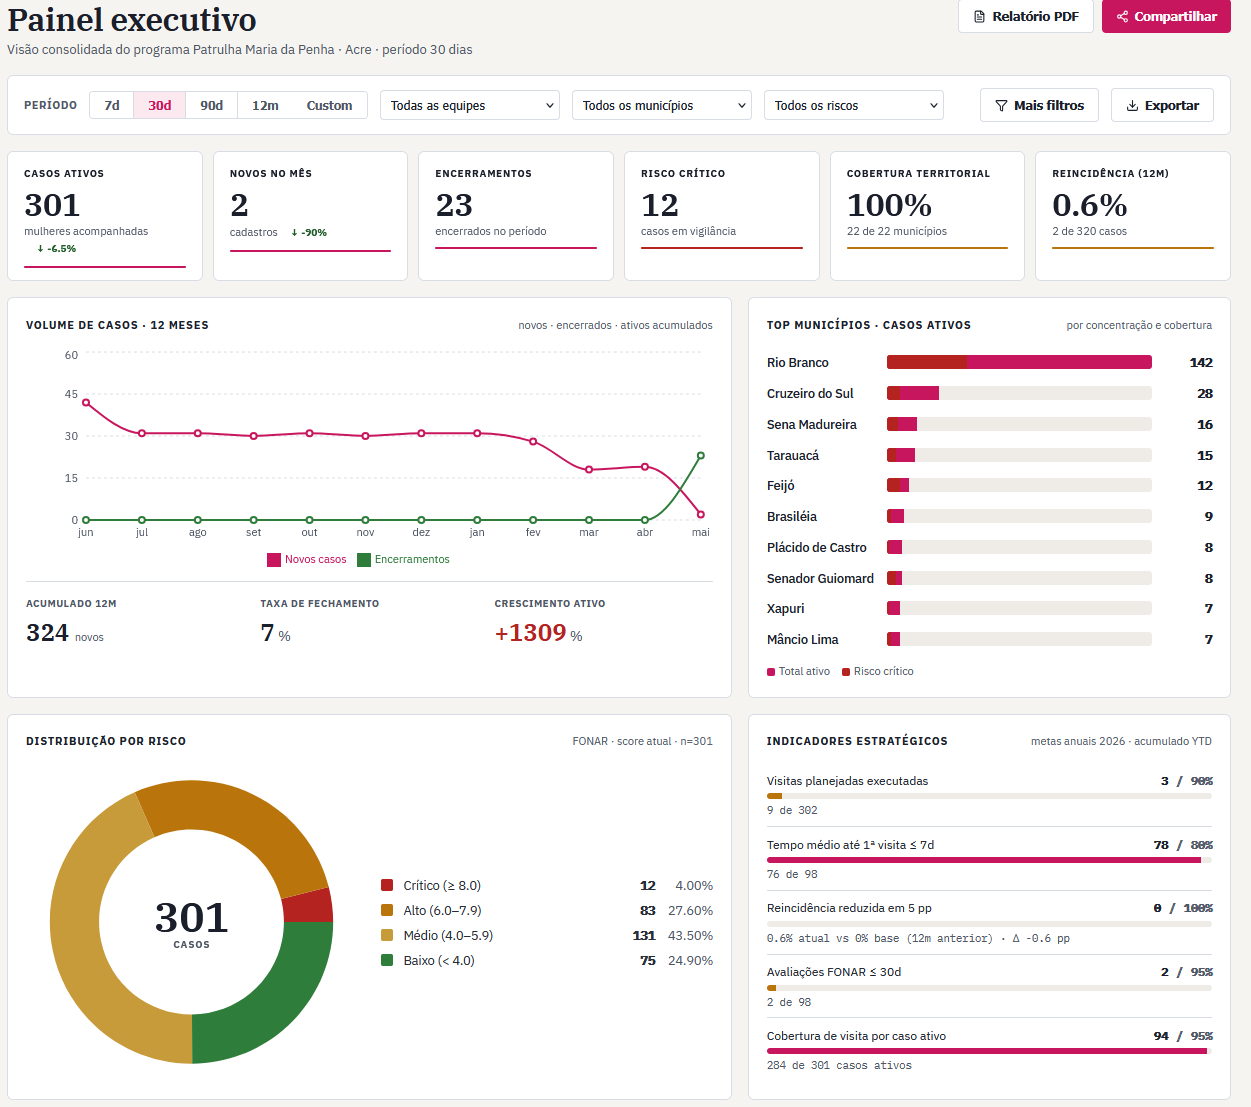Click the Alto (6.0–7.9) color swatch

[387, 910]
